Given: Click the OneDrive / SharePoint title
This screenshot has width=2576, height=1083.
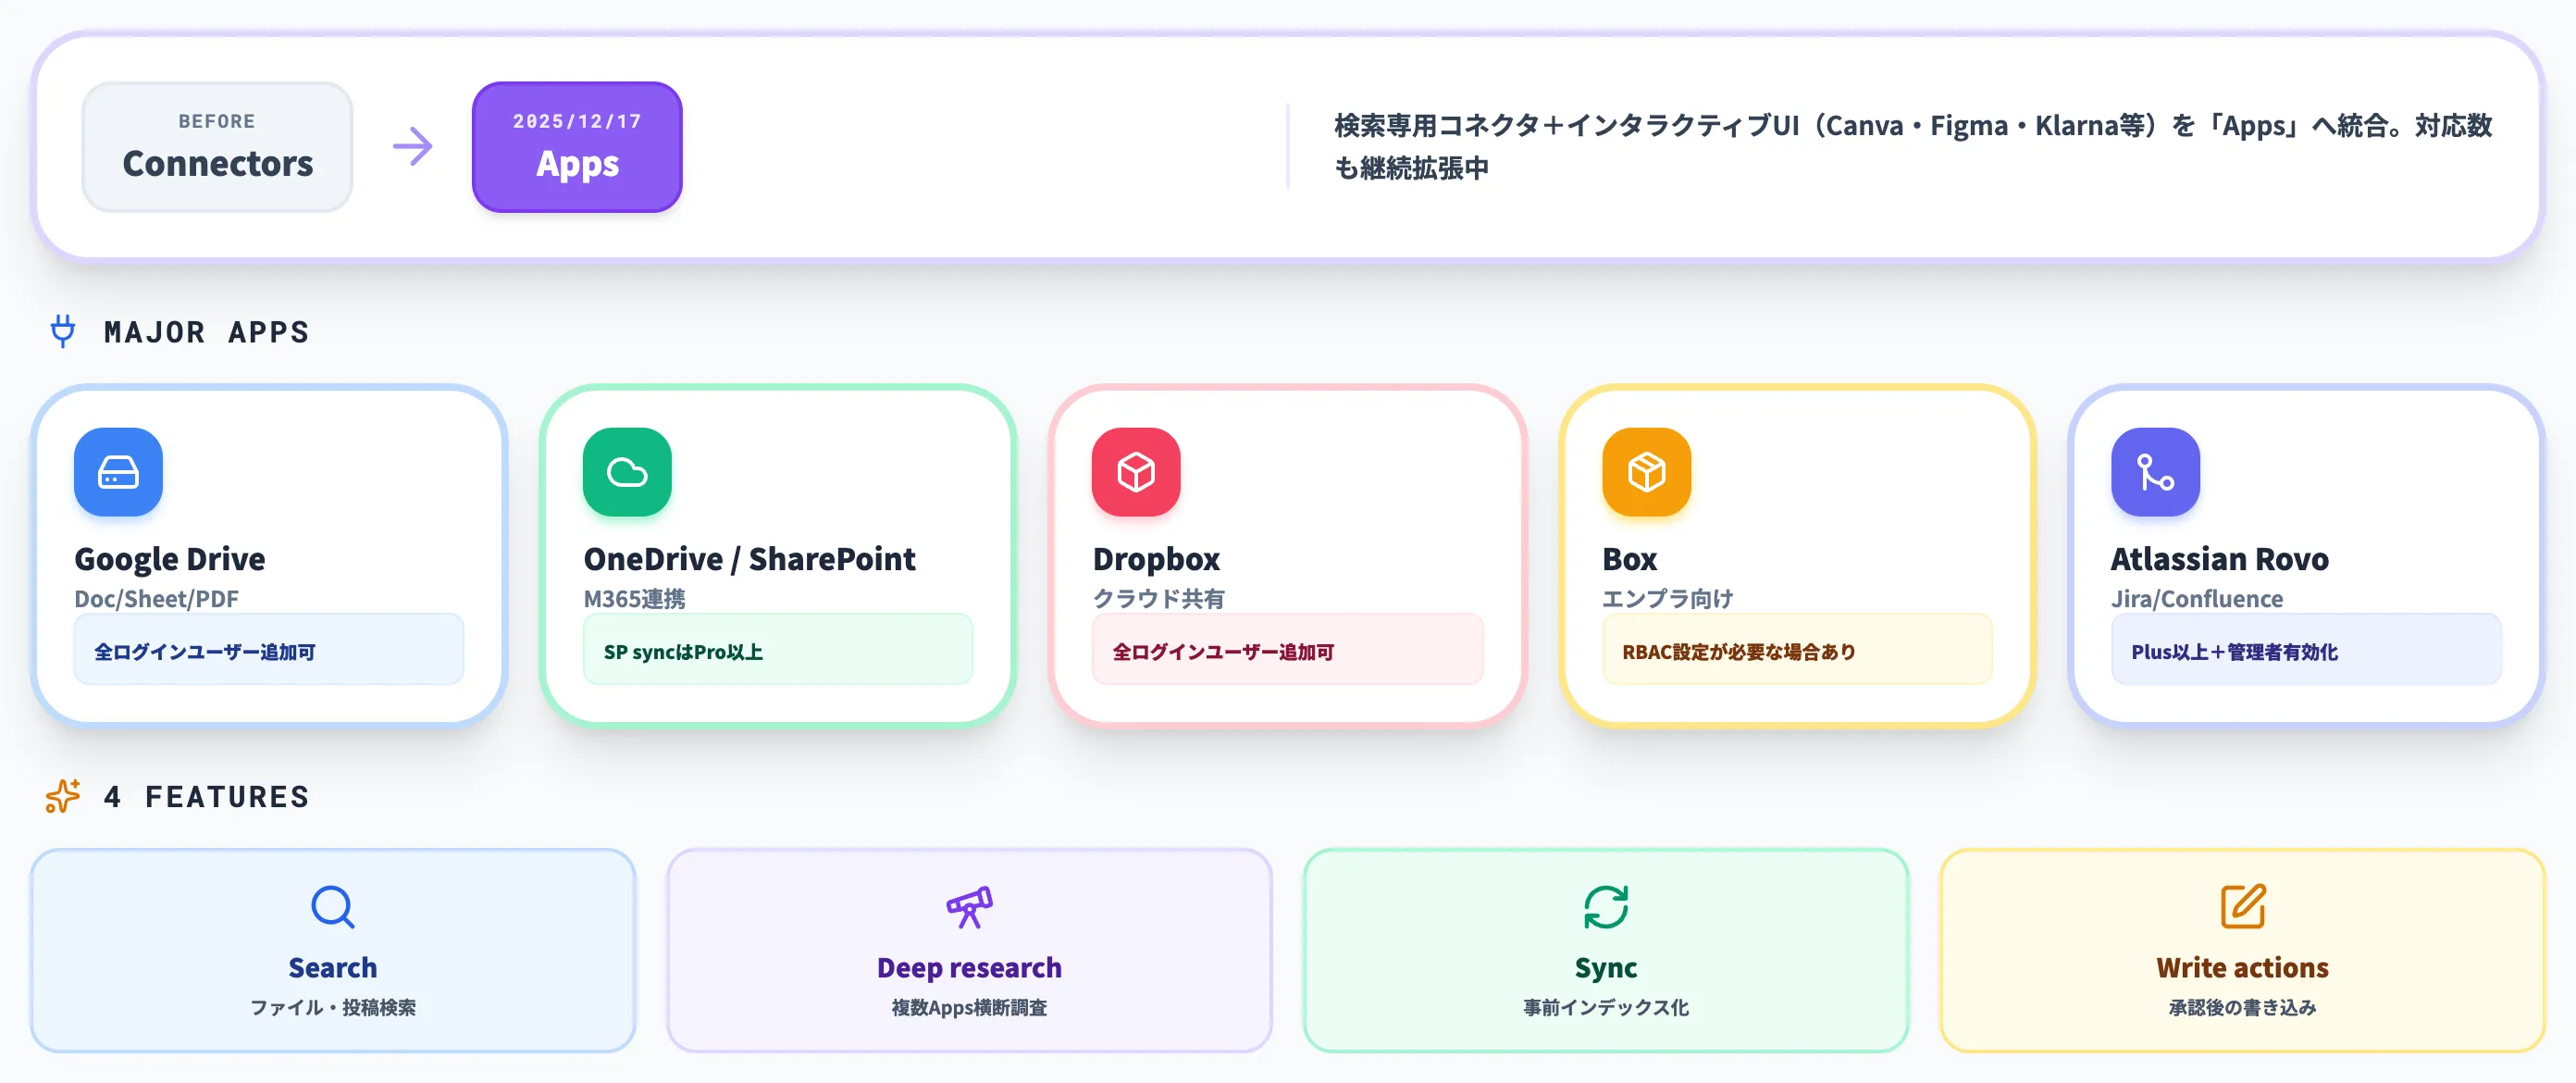Looking at the screenshot, I should [749, 559].
